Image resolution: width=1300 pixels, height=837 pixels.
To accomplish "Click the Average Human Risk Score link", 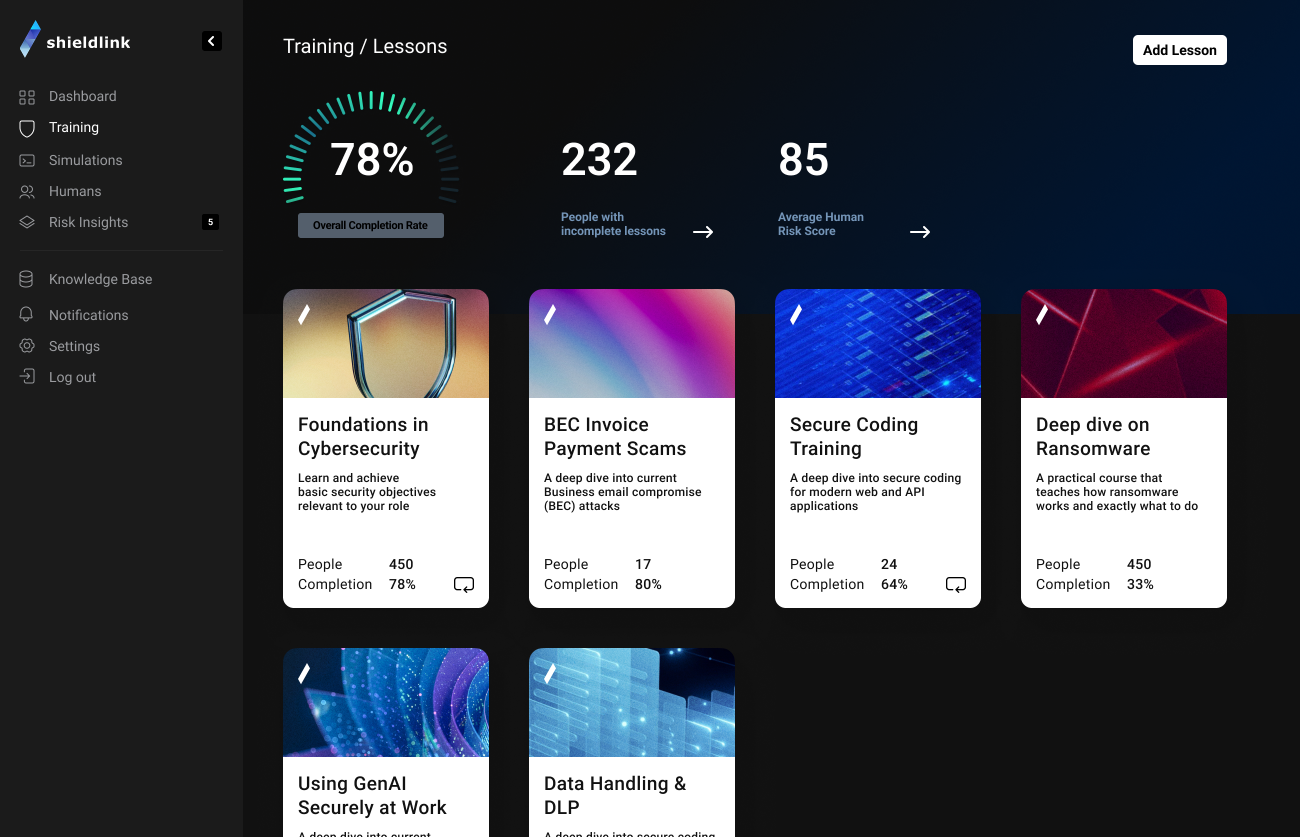I will [x=821, y=224].
